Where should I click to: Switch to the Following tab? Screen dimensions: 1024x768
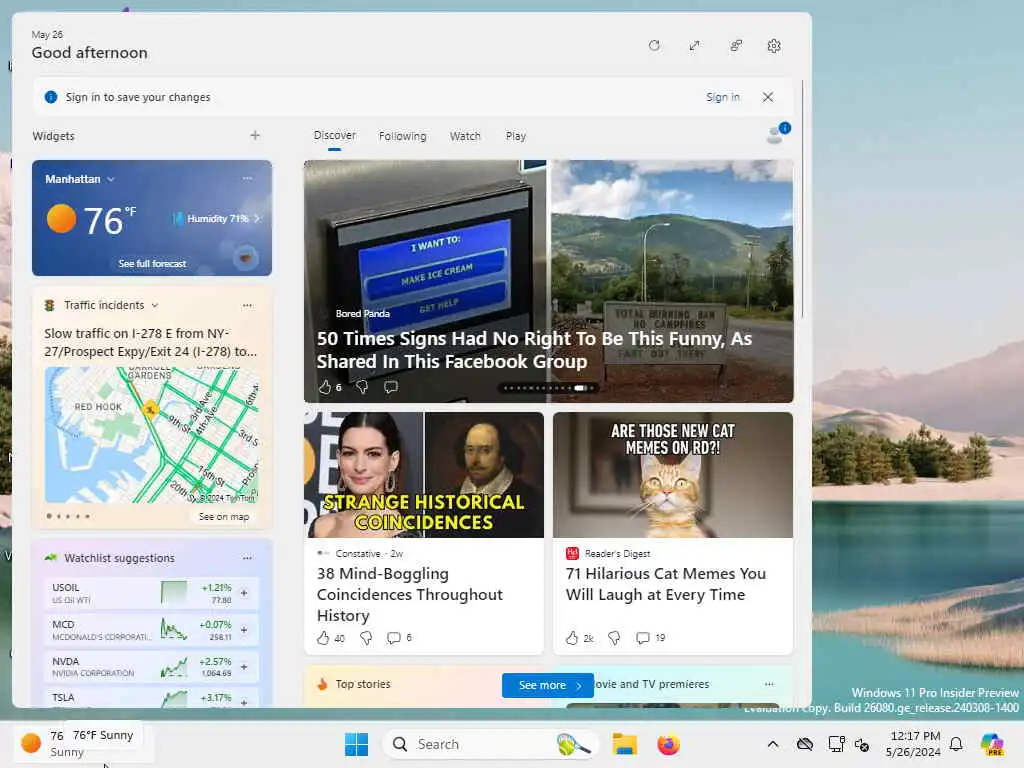click(x=402, y=136)
